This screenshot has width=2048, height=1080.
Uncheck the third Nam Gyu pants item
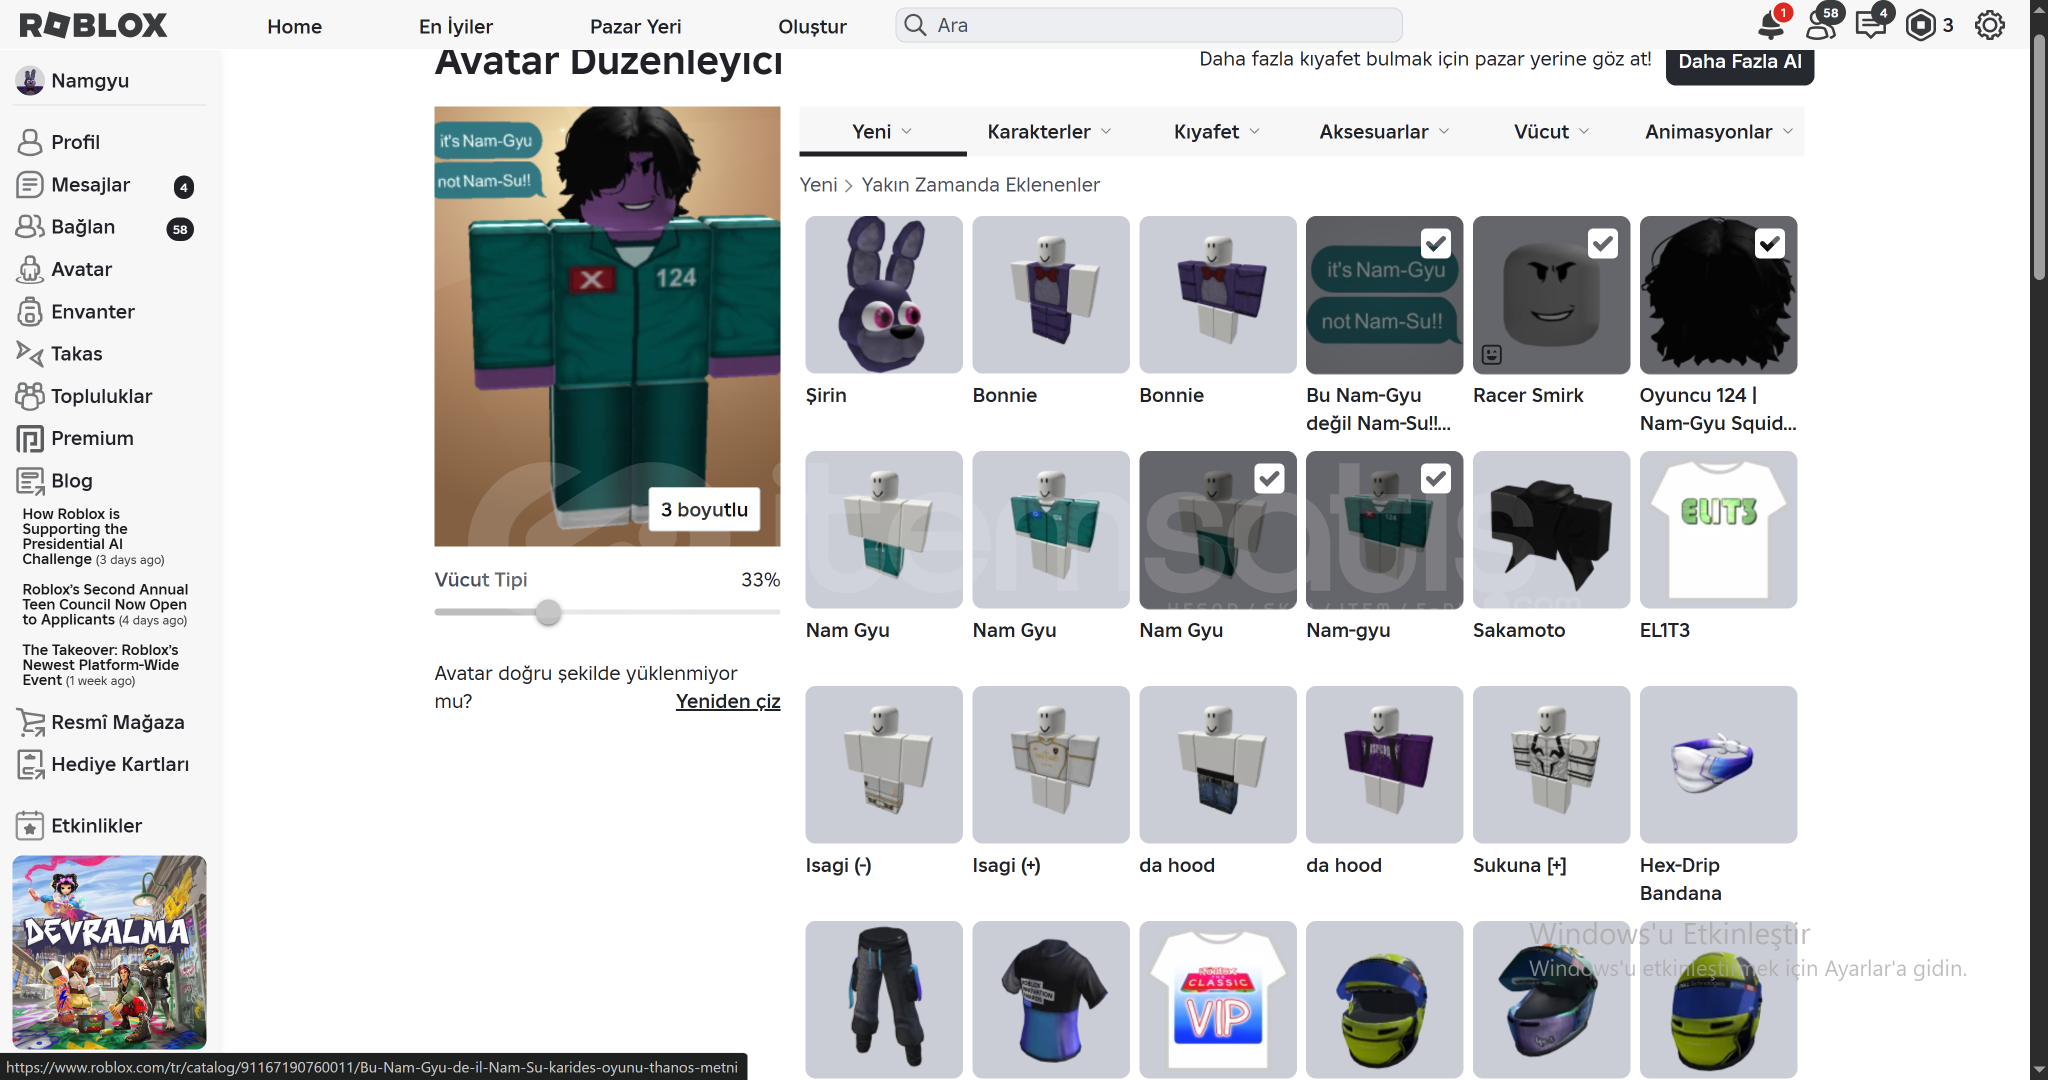(x=1269, y=478)
